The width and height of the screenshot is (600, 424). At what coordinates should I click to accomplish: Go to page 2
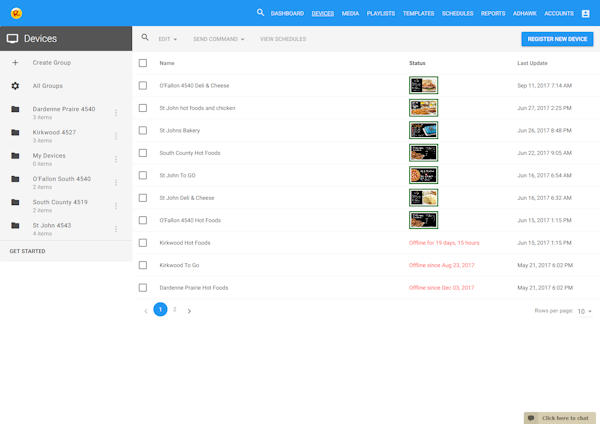tap(175, 309)
